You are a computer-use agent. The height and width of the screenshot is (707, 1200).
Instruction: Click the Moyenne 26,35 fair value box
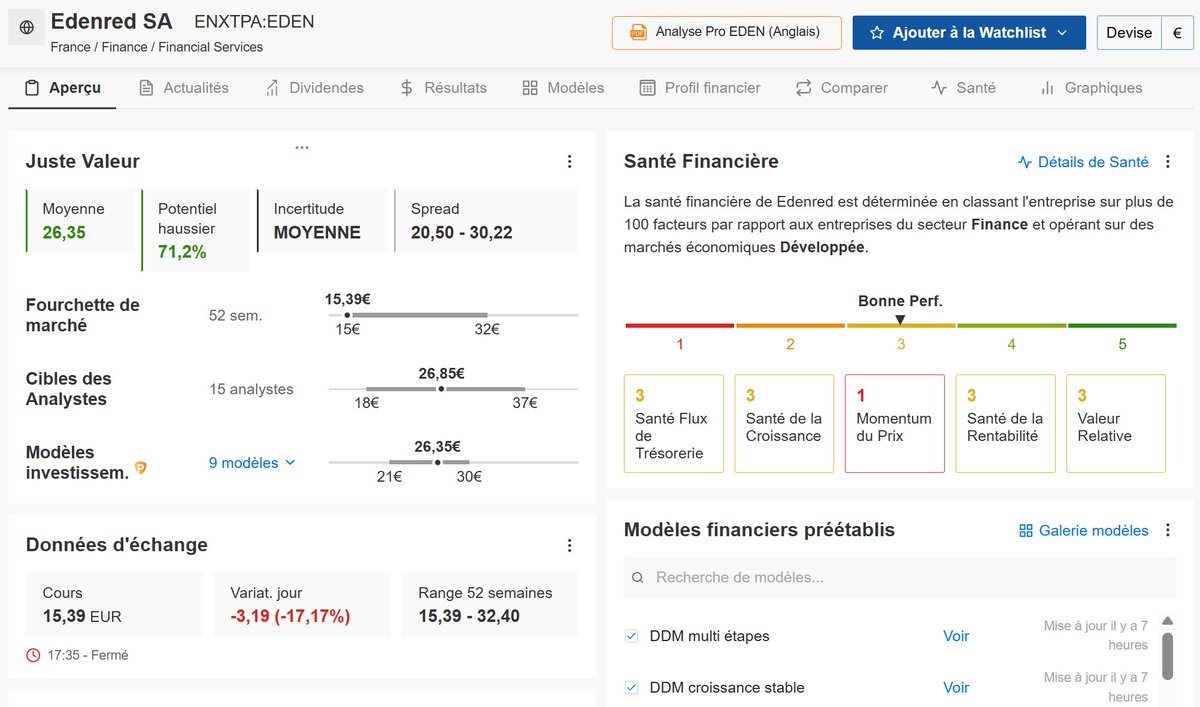pos(79,221)
